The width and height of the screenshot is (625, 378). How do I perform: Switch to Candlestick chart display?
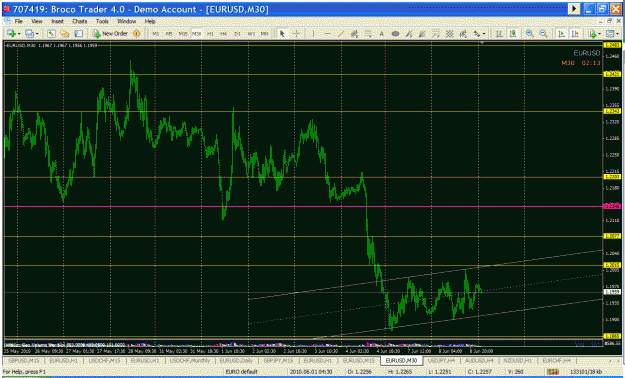[513, 34]
